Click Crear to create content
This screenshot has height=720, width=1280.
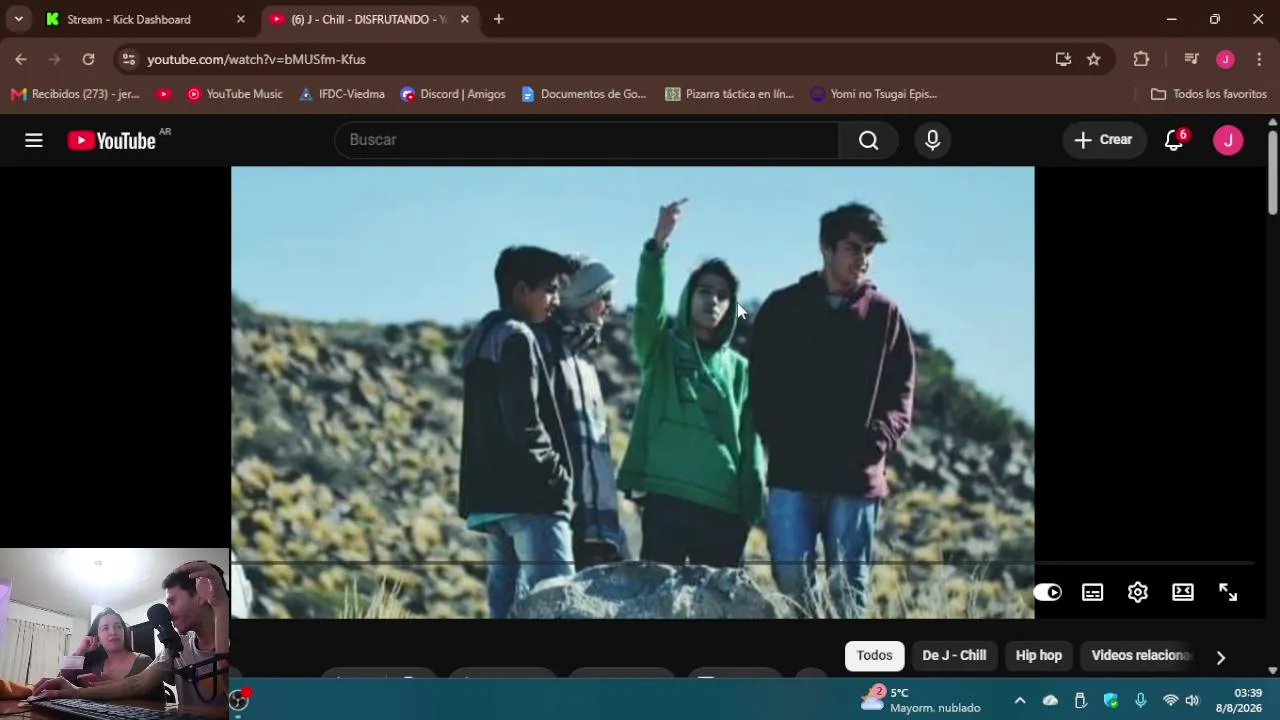(x=1103, y=140)
